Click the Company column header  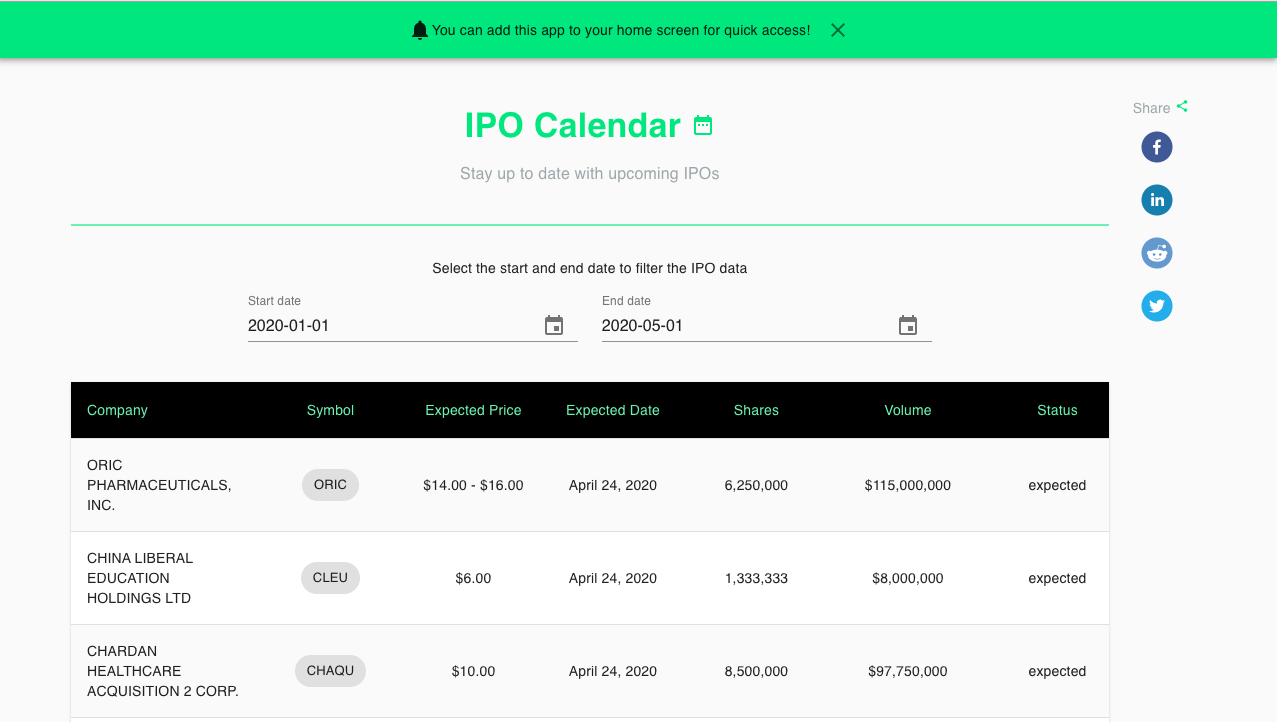pyautogui.click(x=117, y=410)
